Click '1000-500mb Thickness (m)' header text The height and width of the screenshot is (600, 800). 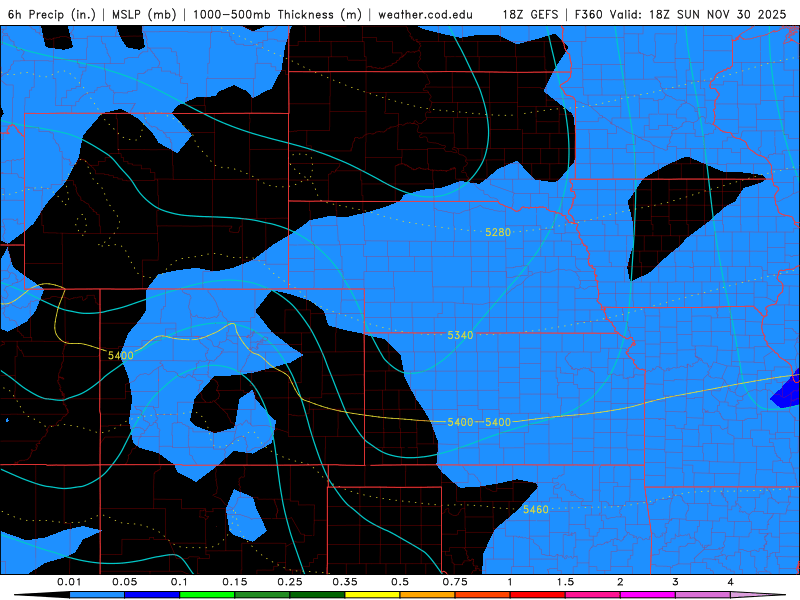(277, 14)
